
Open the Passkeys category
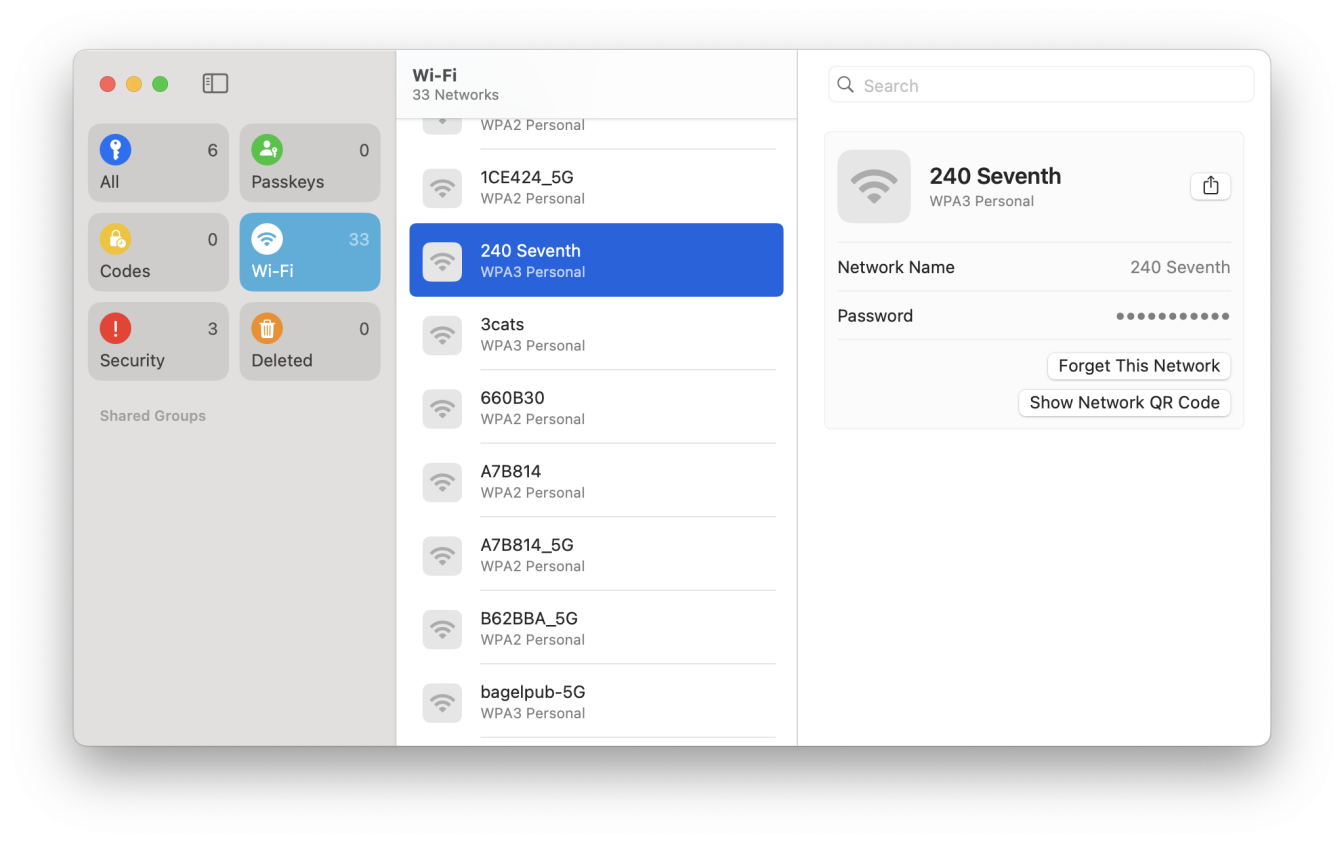[310, 163]
